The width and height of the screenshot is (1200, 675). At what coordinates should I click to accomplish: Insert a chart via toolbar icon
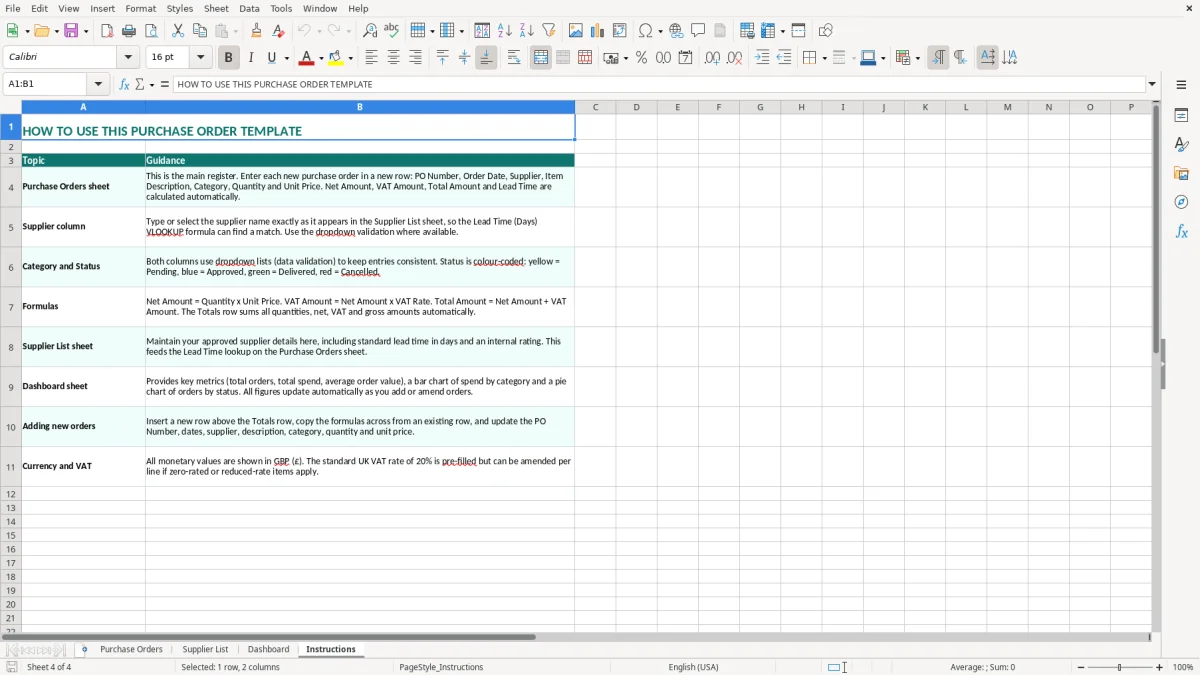click(x=598, y=31)
